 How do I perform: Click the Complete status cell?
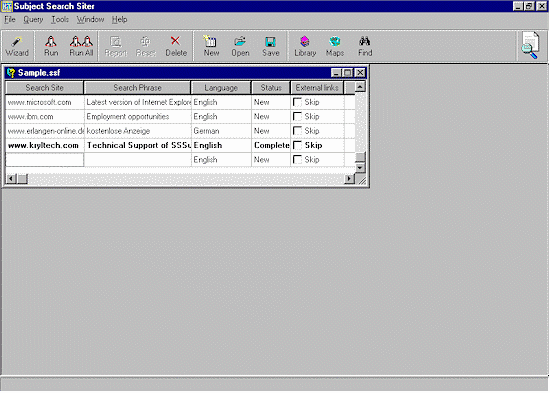[271, 145]
